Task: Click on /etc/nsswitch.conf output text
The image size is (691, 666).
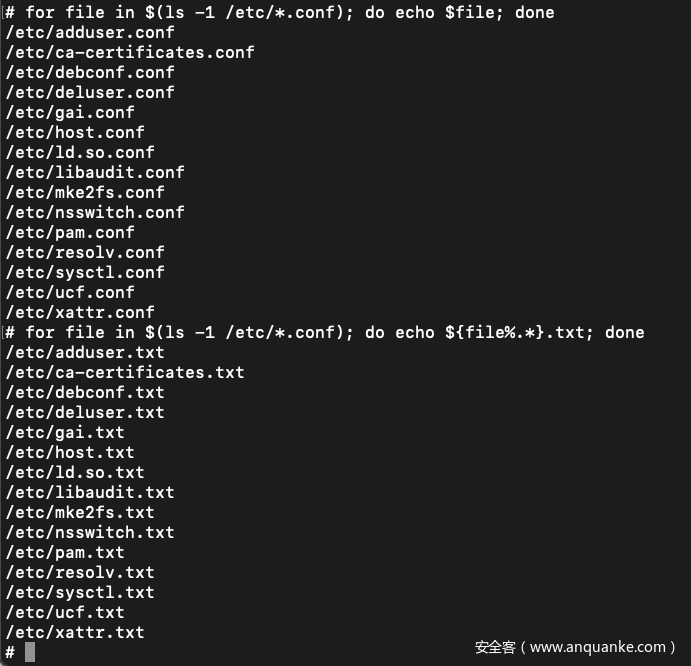Action: [x=95, y=212]
